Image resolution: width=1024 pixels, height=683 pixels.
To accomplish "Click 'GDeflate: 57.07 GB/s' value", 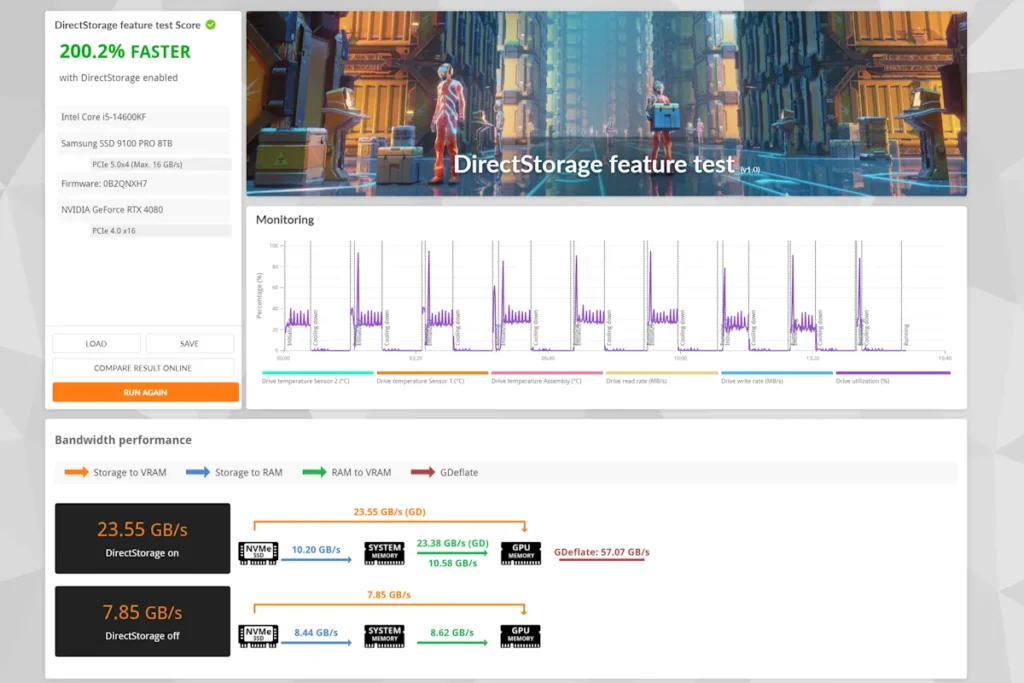I will [601, 552].
